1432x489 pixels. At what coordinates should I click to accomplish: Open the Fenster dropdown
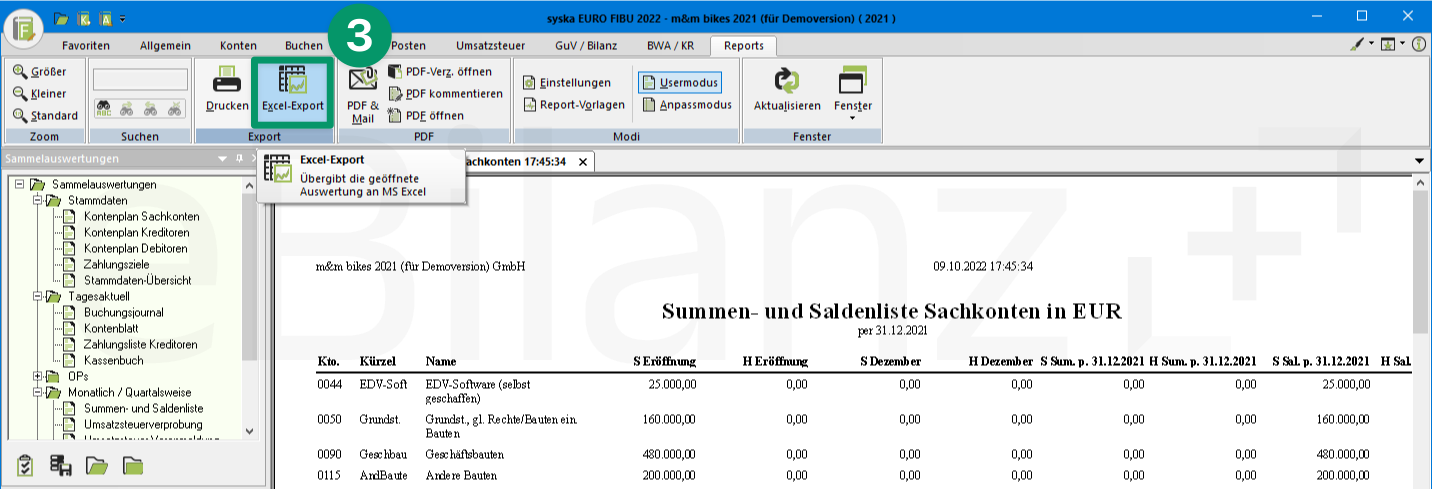click(x=852, y=95)
